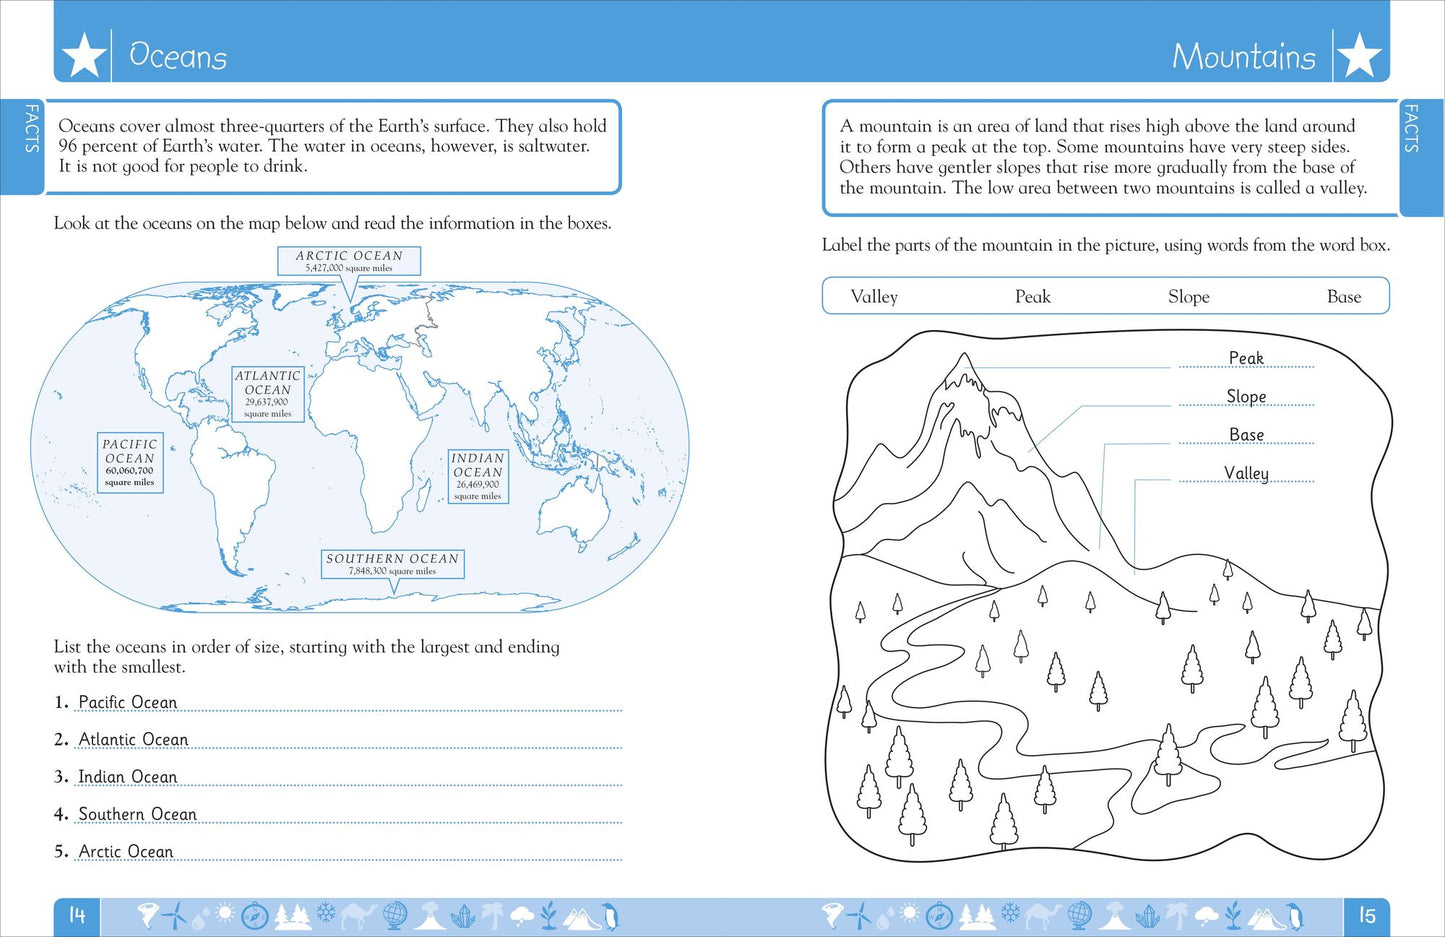Image resolution: width=1445 pixels, height=937 pixels.
Task: Click the plant sprout icon in page 14 footer
Action: click(548, 915)
